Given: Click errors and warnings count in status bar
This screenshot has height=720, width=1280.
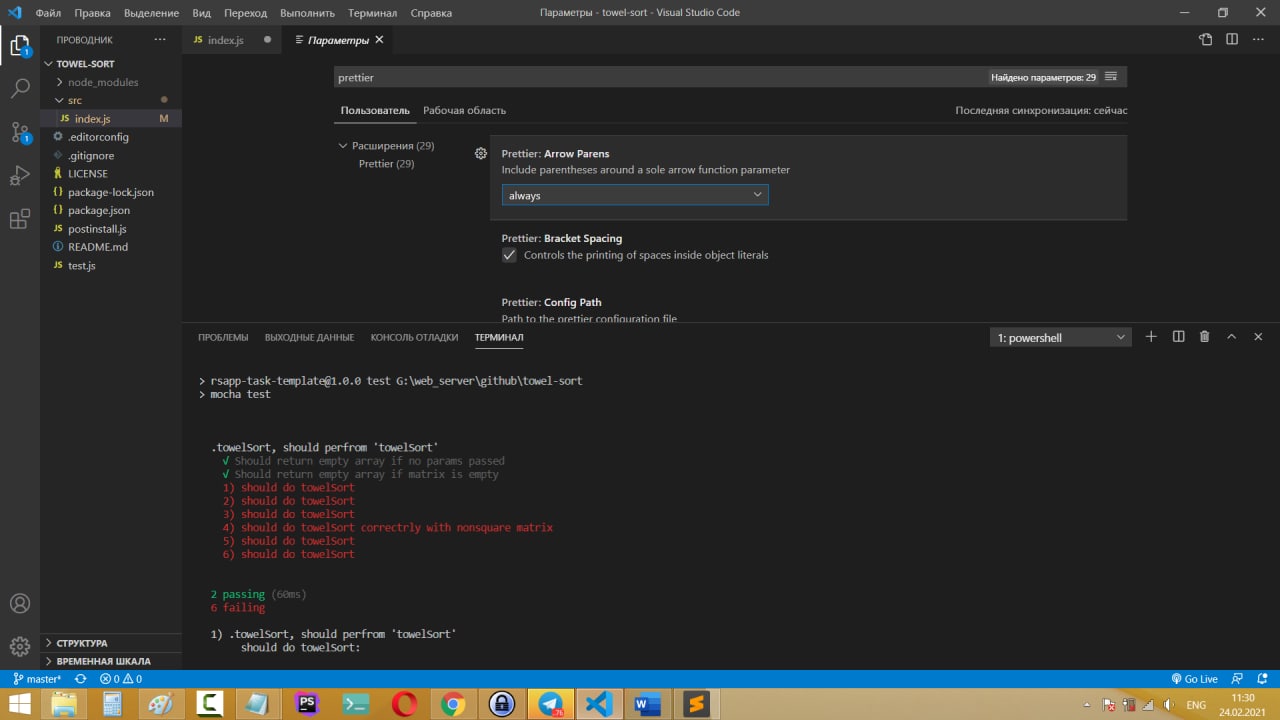Looking at the screenshot, I should click(x=120, y=679).
